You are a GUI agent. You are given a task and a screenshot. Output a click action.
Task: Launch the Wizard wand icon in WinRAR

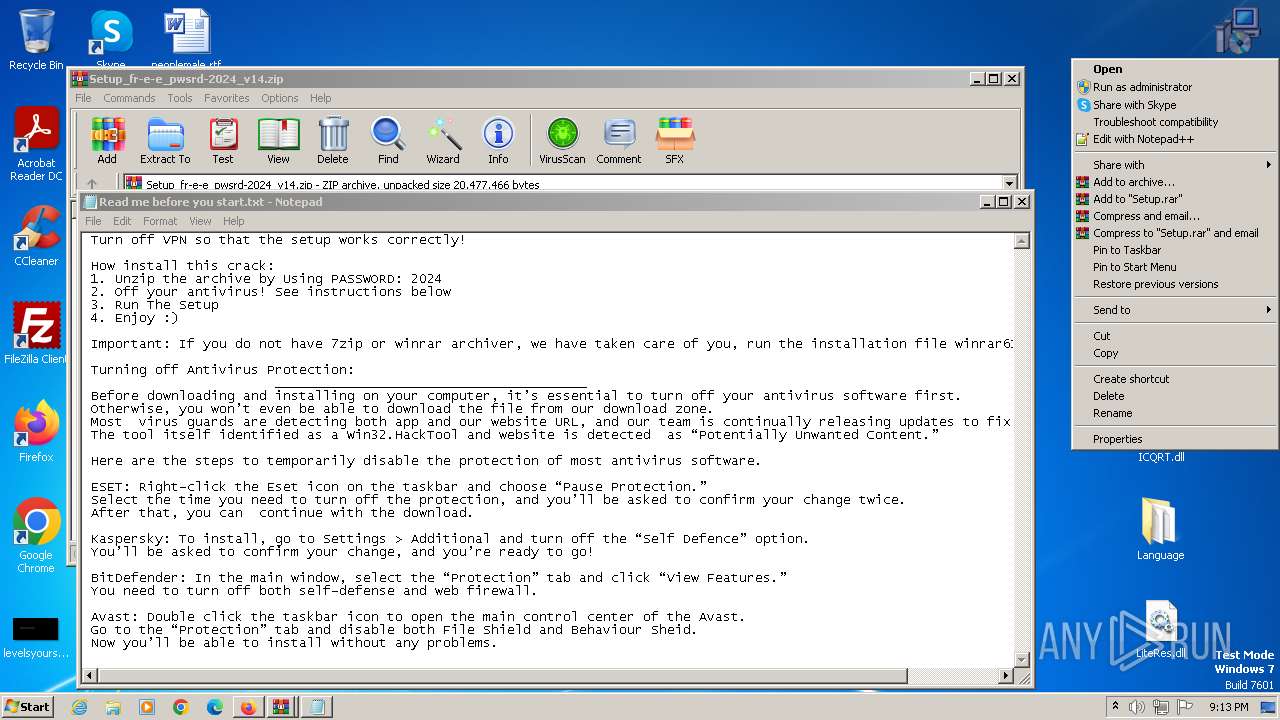pyautogui.click(x=443, y=140)
